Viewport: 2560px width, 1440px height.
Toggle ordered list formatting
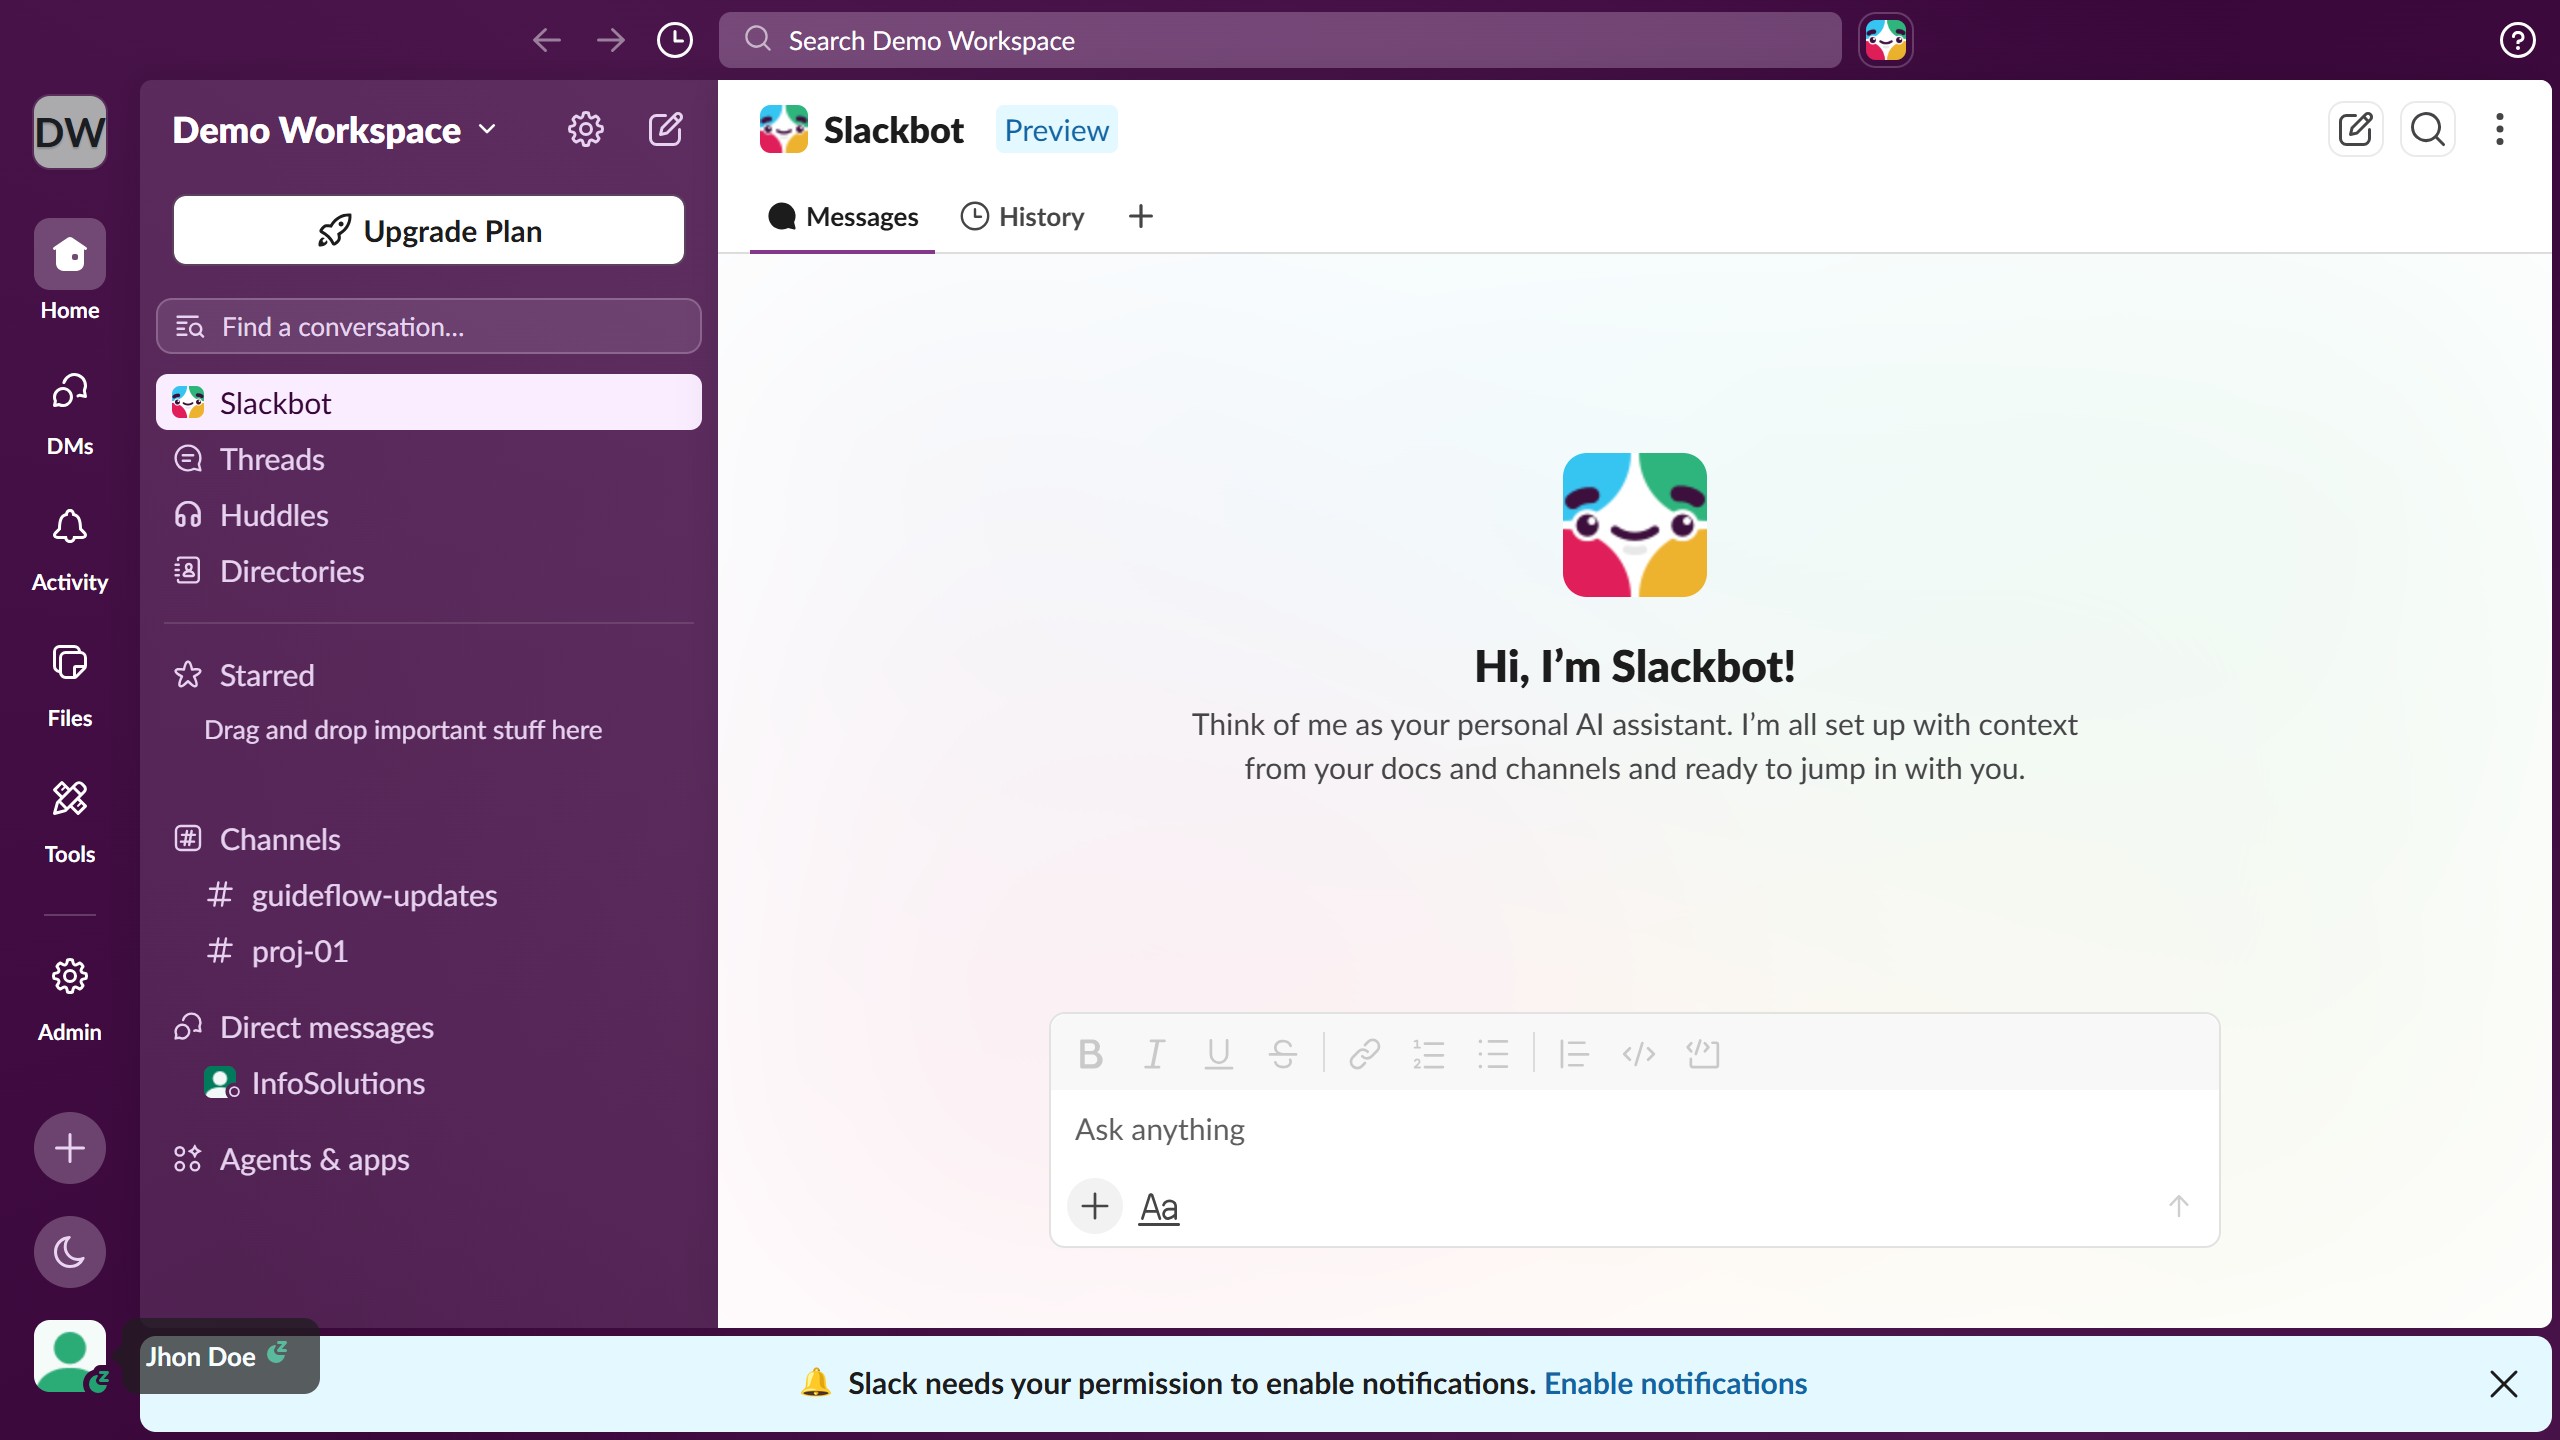(x=1429, y=1054)
